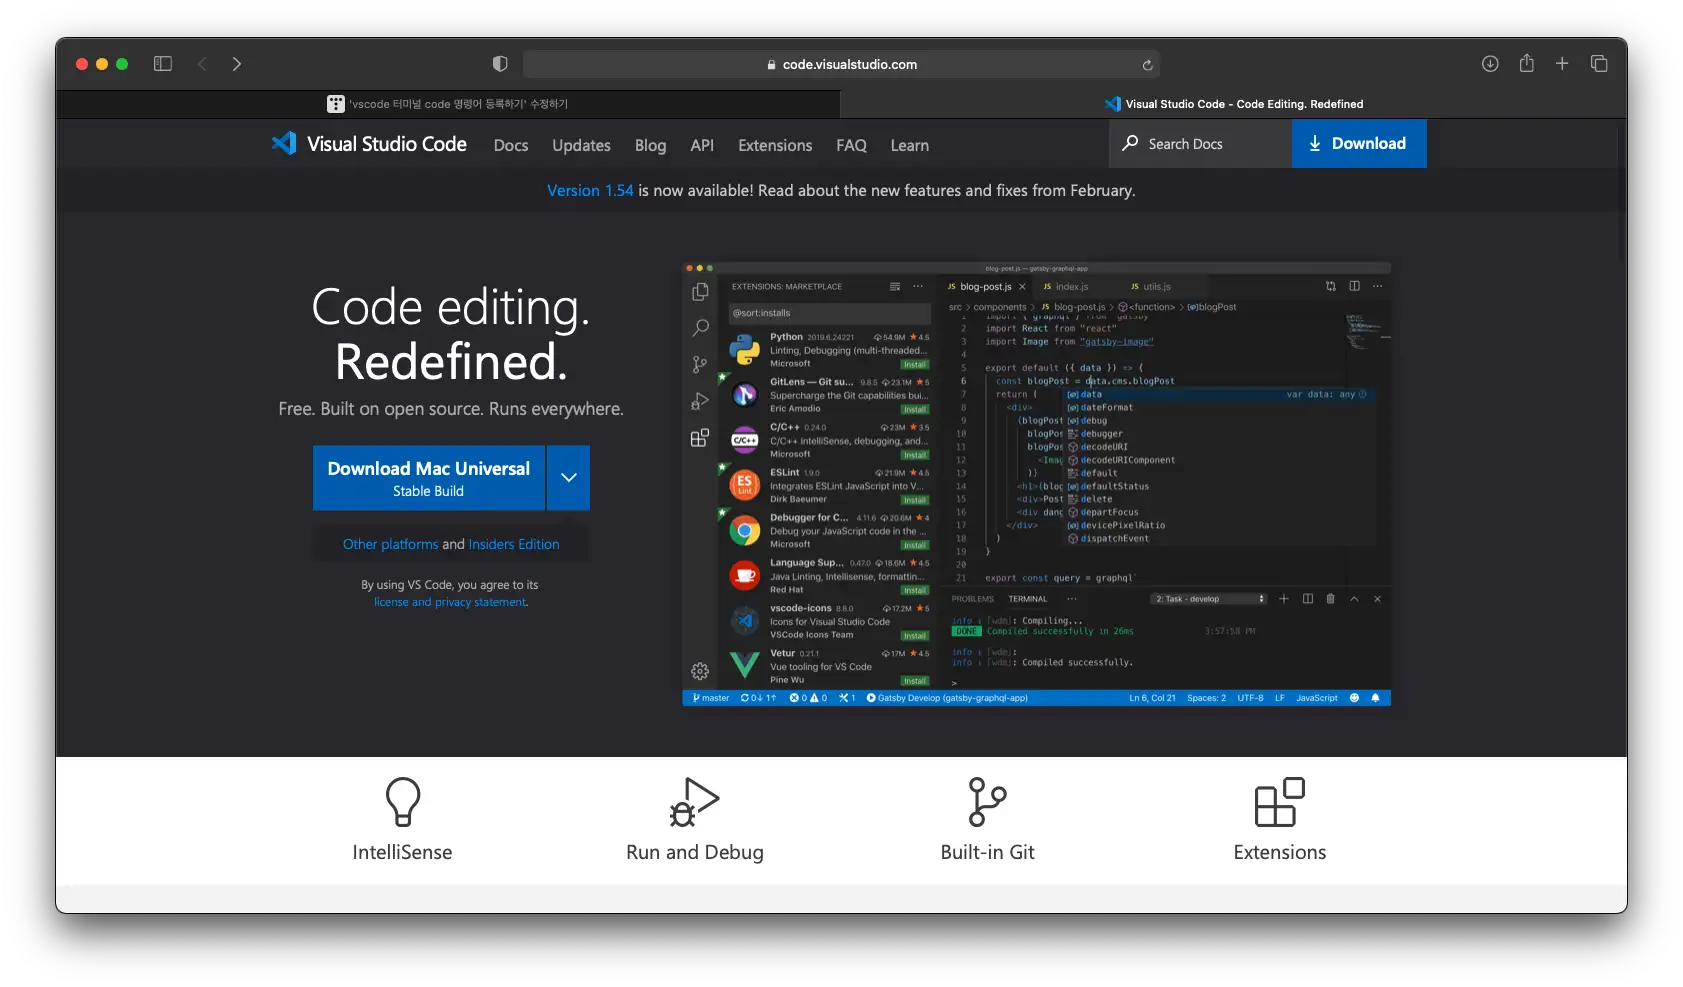Open the Blog menu item
This screenshot has height=987, width=1683.
click(x=650, y=145)
